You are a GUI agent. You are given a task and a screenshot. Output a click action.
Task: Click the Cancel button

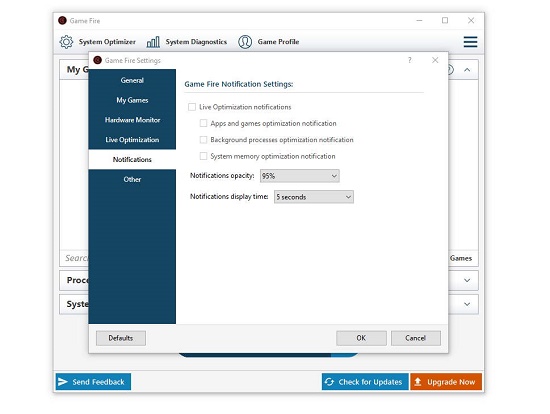(416, 338)
